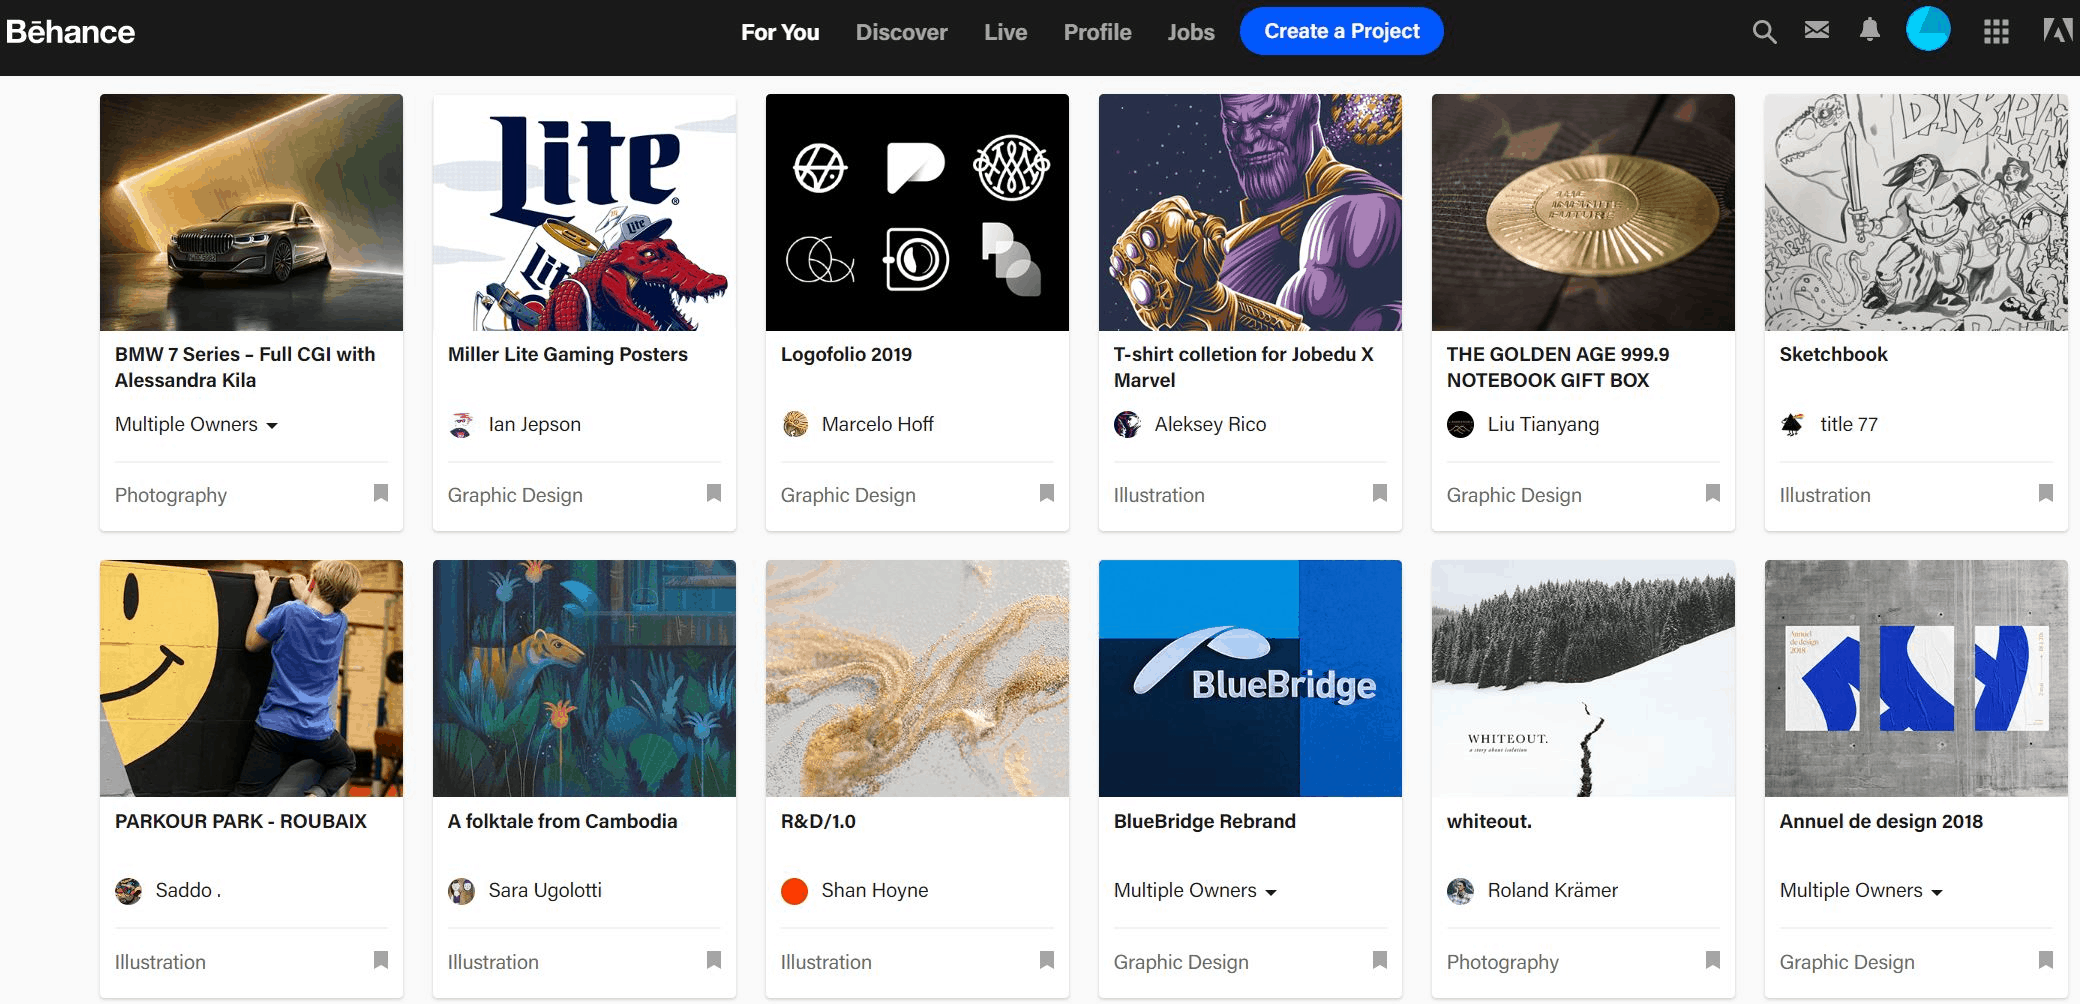The image size is (2080, 1004).
Task: Open the Live tab
Action: pos(1005,32)
